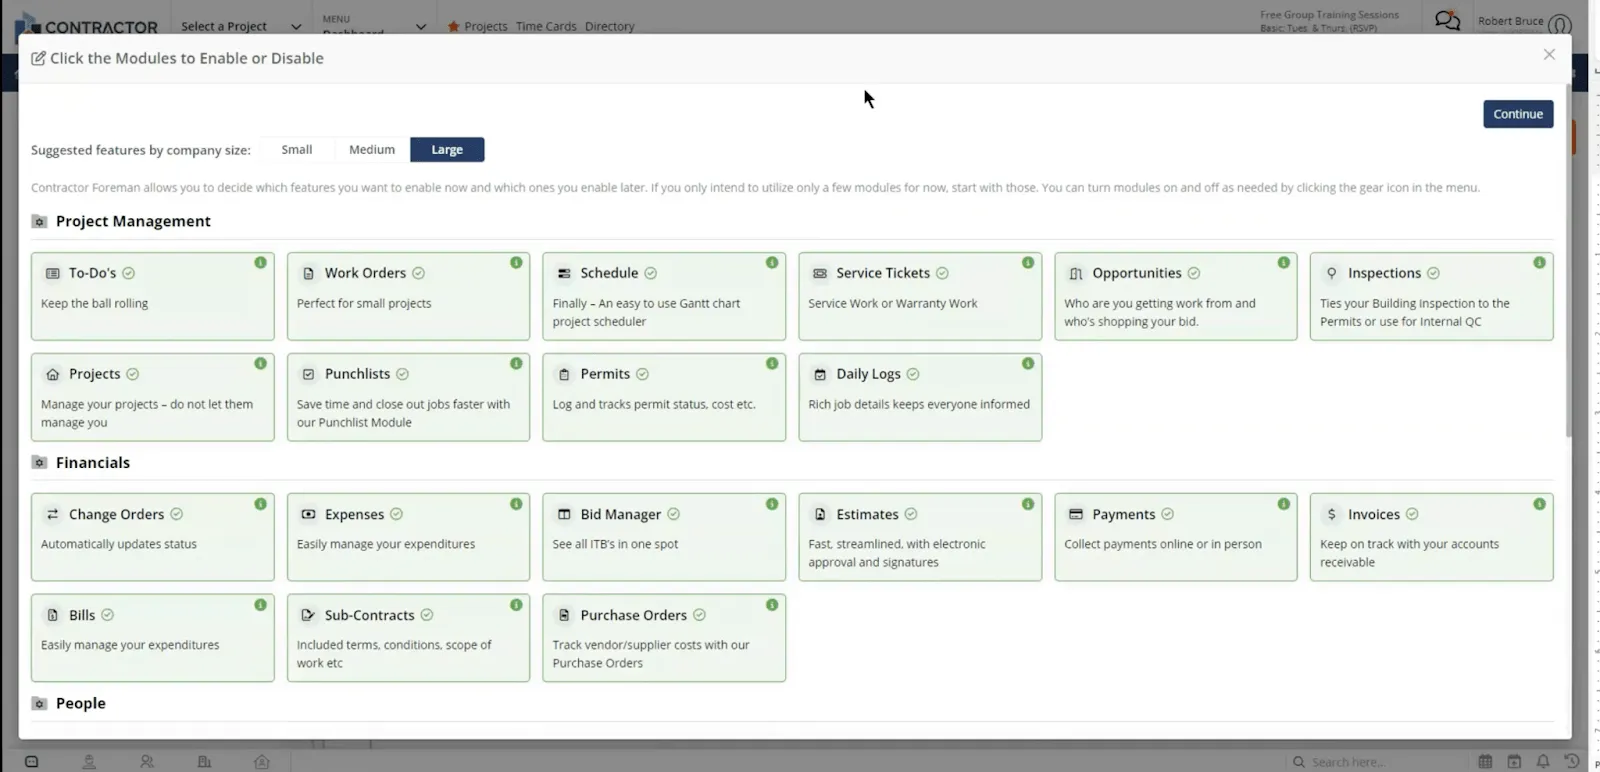The width and height of the screenshot is (1600, 772).
Task: Click the info icon on Opportunities card
Action: pos(1283,263)
